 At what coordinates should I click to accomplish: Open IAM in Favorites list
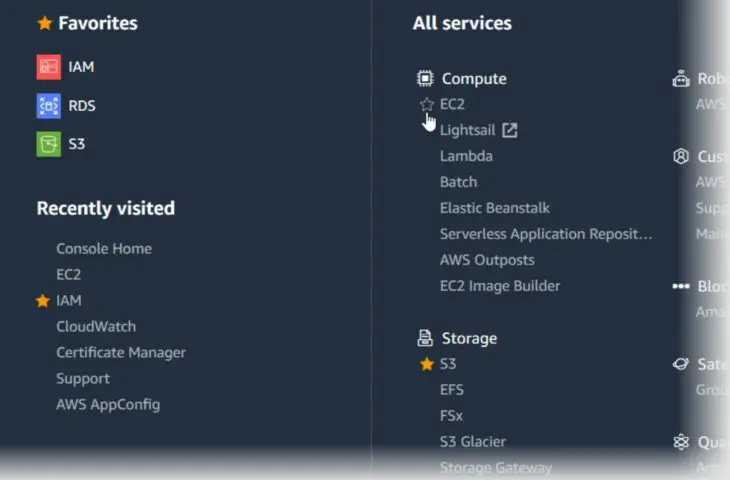coord(81,67)
